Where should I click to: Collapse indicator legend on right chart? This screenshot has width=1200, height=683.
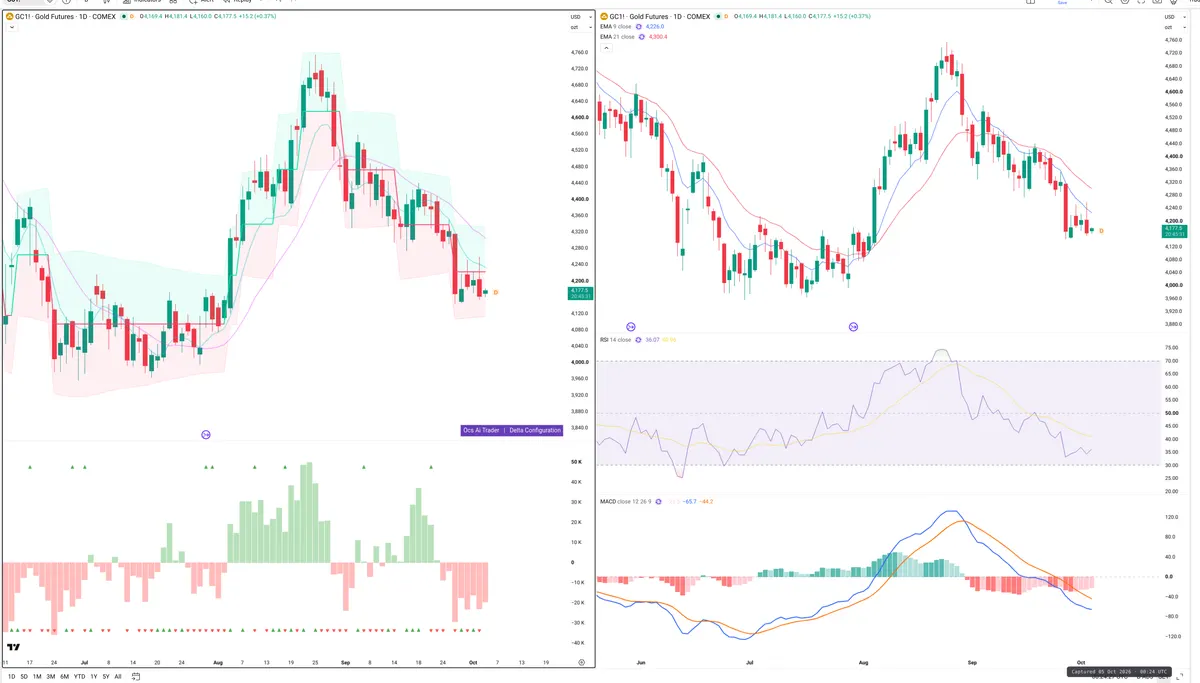(606, 47)
